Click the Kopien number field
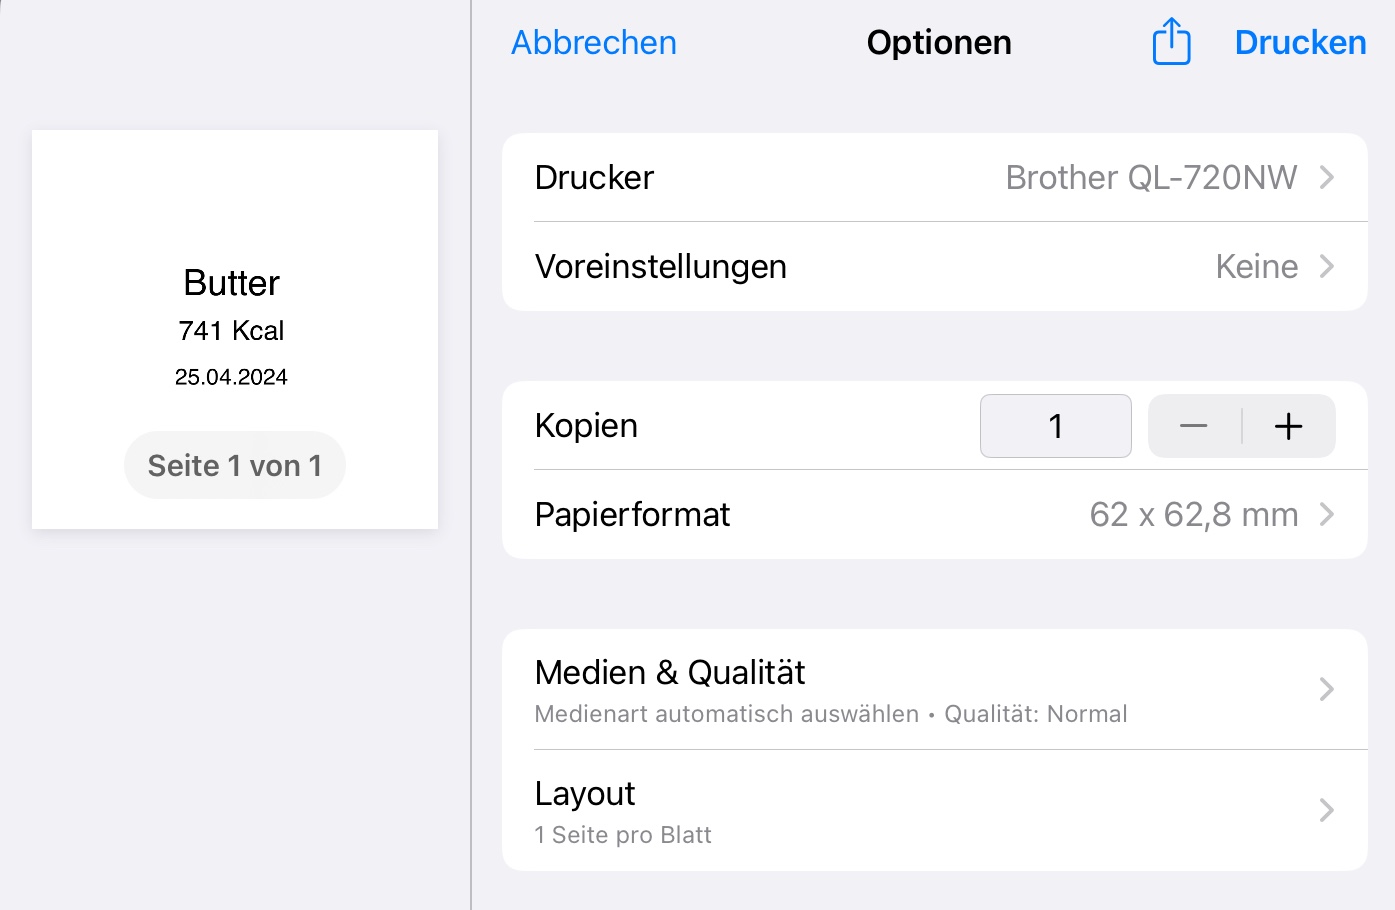Image resolution: width=1395 pixels, height=910 pixels. click(1055, 426)
